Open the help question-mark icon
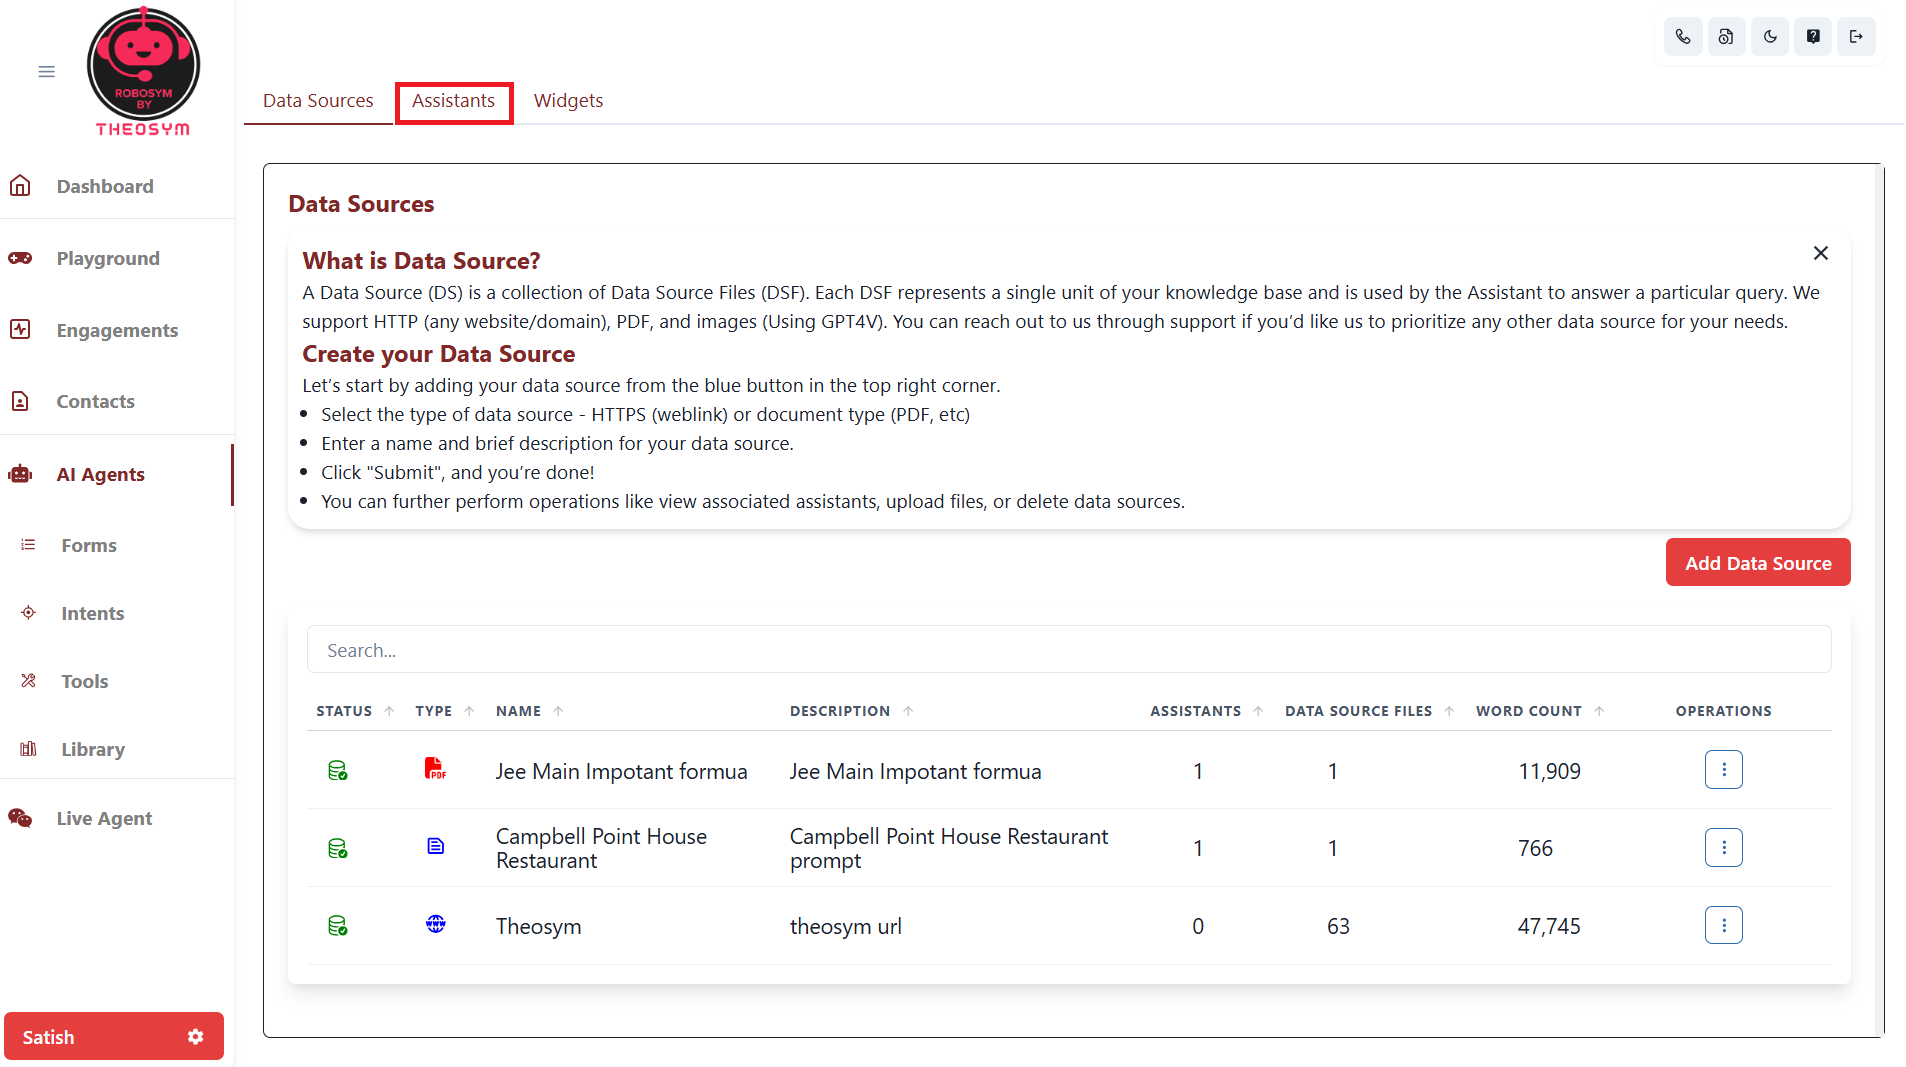Viewport: 1906px width, 1067px height. 1813,37
